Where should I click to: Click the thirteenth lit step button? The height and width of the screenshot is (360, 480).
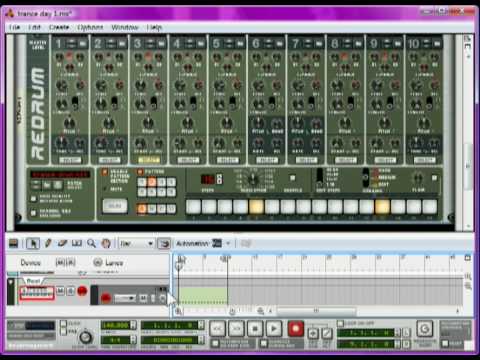(x=382, y=207)
